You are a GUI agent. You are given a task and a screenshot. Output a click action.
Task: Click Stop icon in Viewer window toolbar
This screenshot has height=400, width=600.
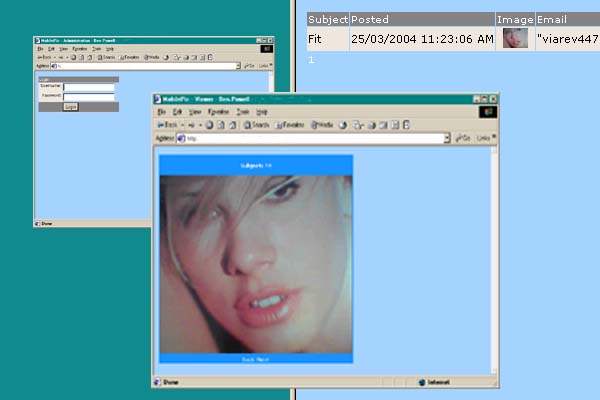click(x=209, y=125)
